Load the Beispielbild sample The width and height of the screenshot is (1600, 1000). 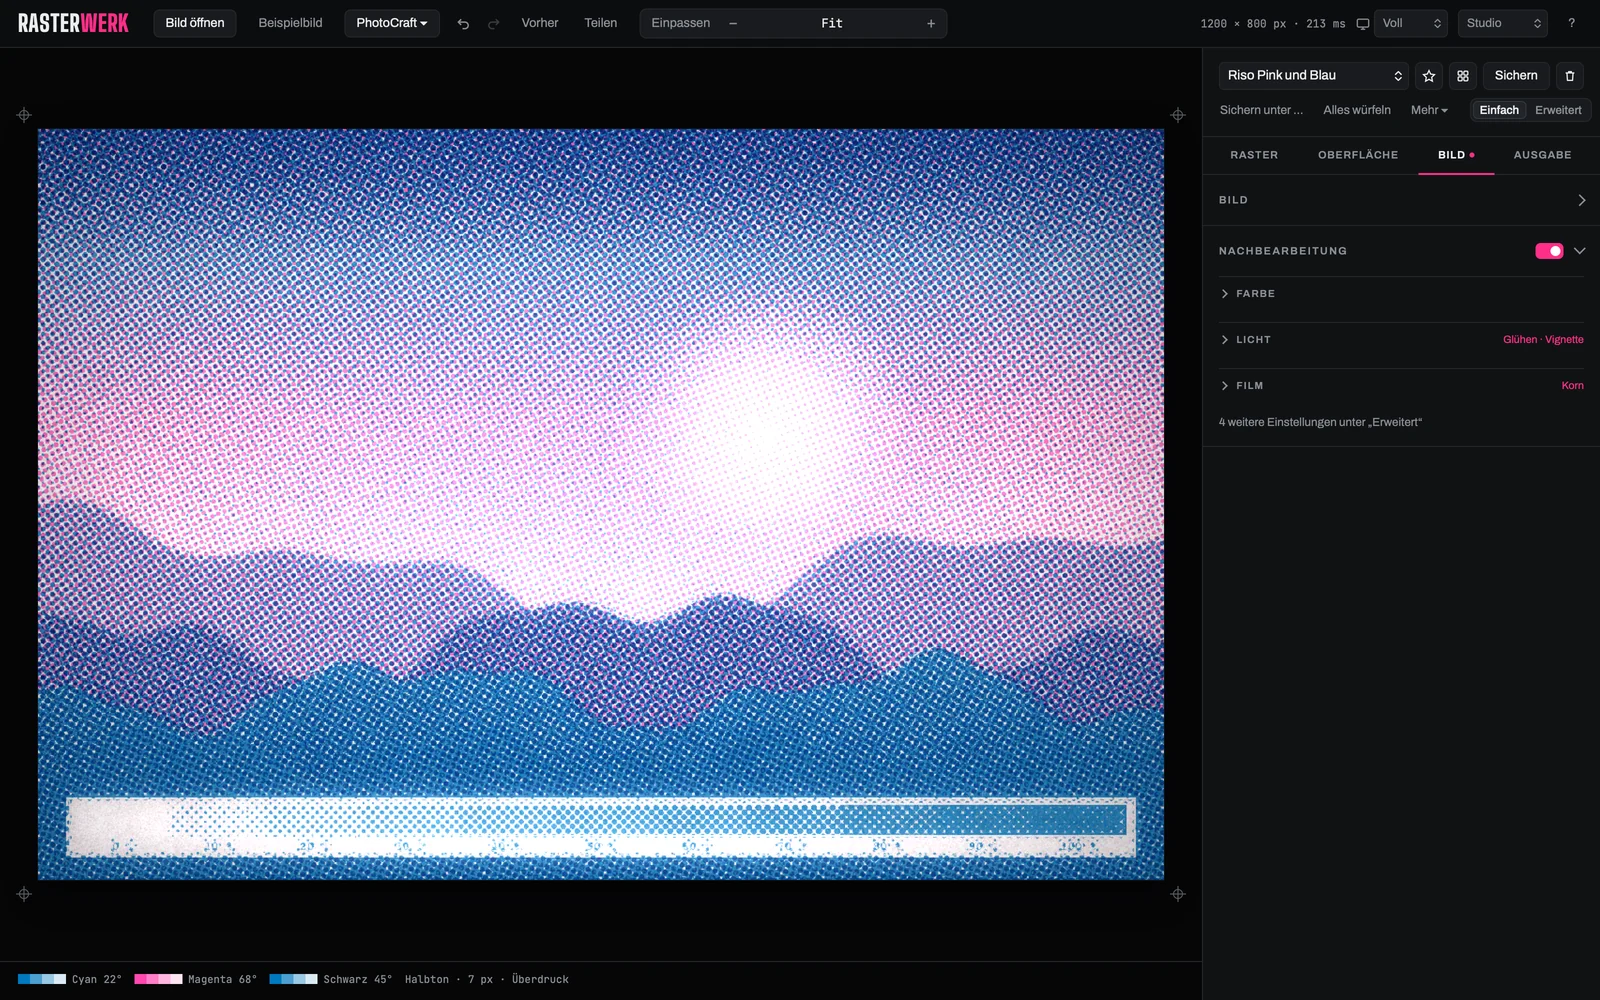tap(290, 23)
